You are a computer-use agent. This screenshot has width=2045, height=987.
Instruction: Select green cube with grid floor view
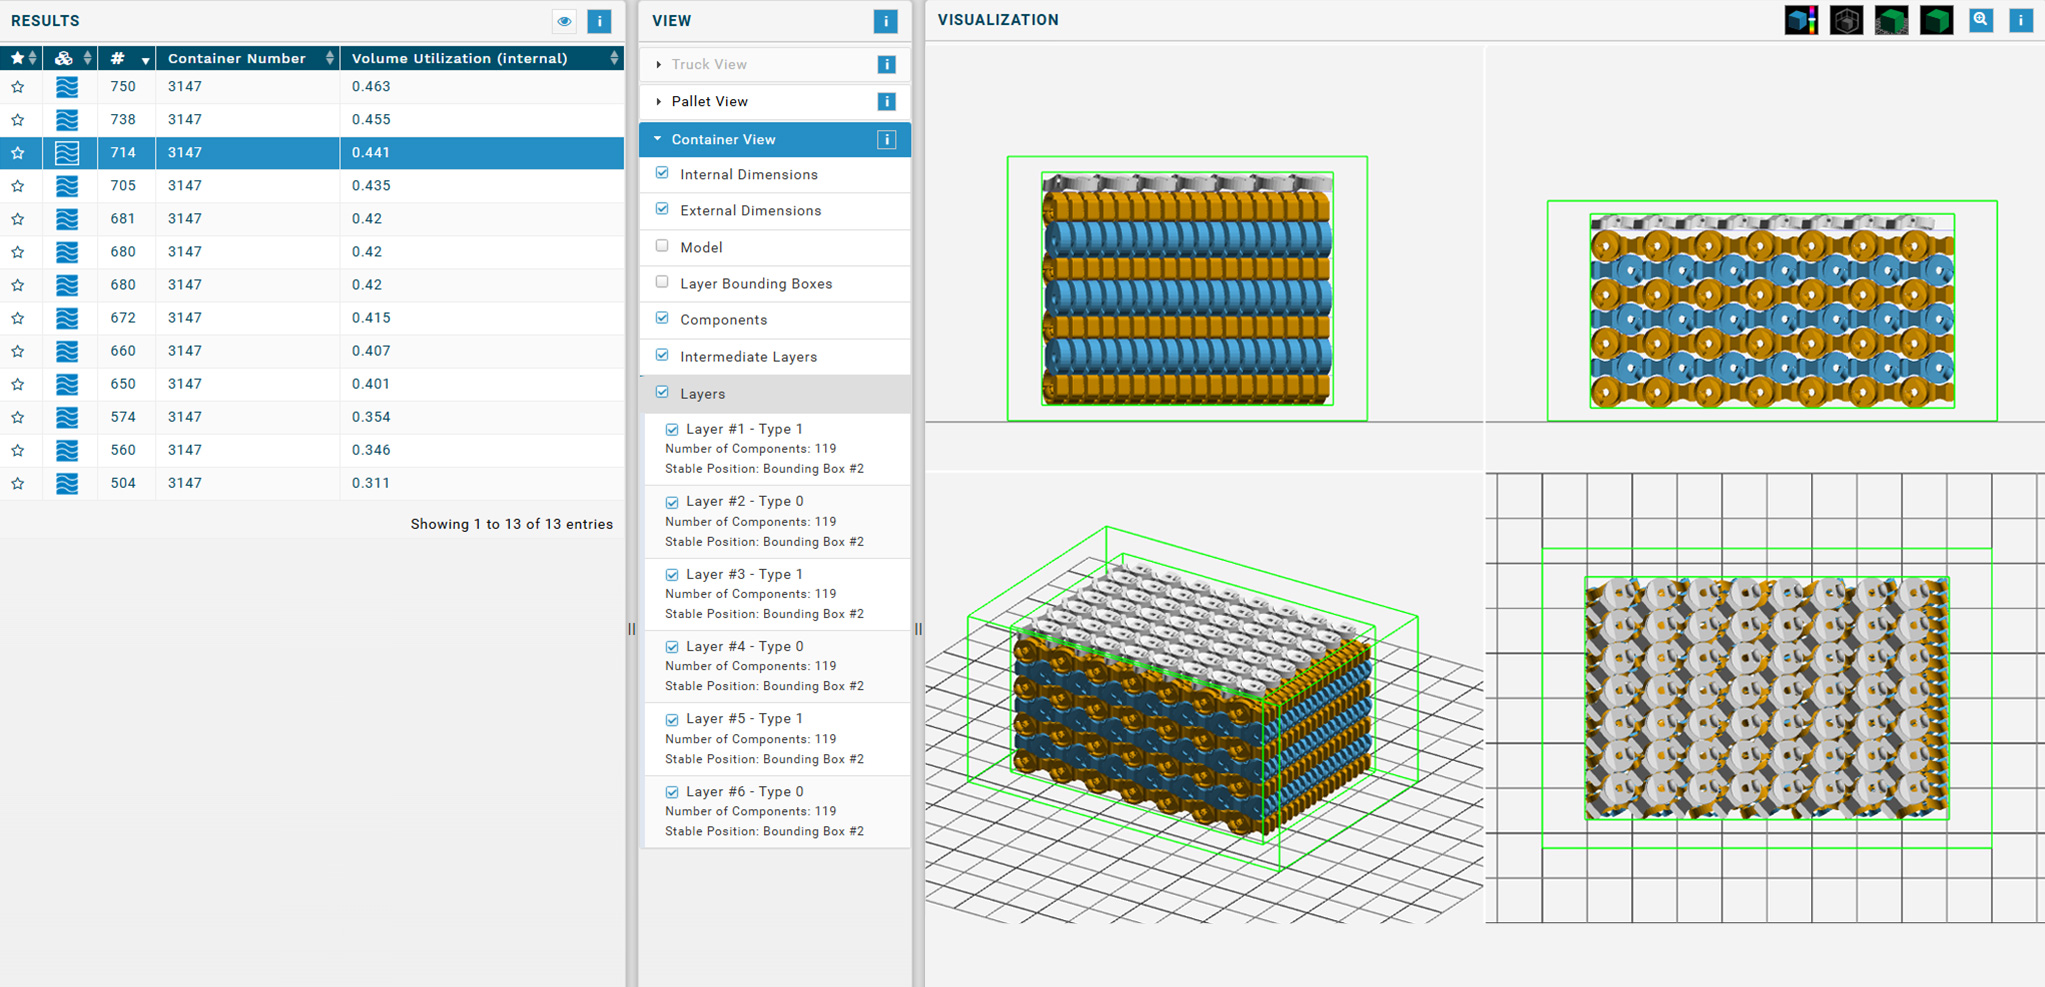click(x=1891, y=20)
